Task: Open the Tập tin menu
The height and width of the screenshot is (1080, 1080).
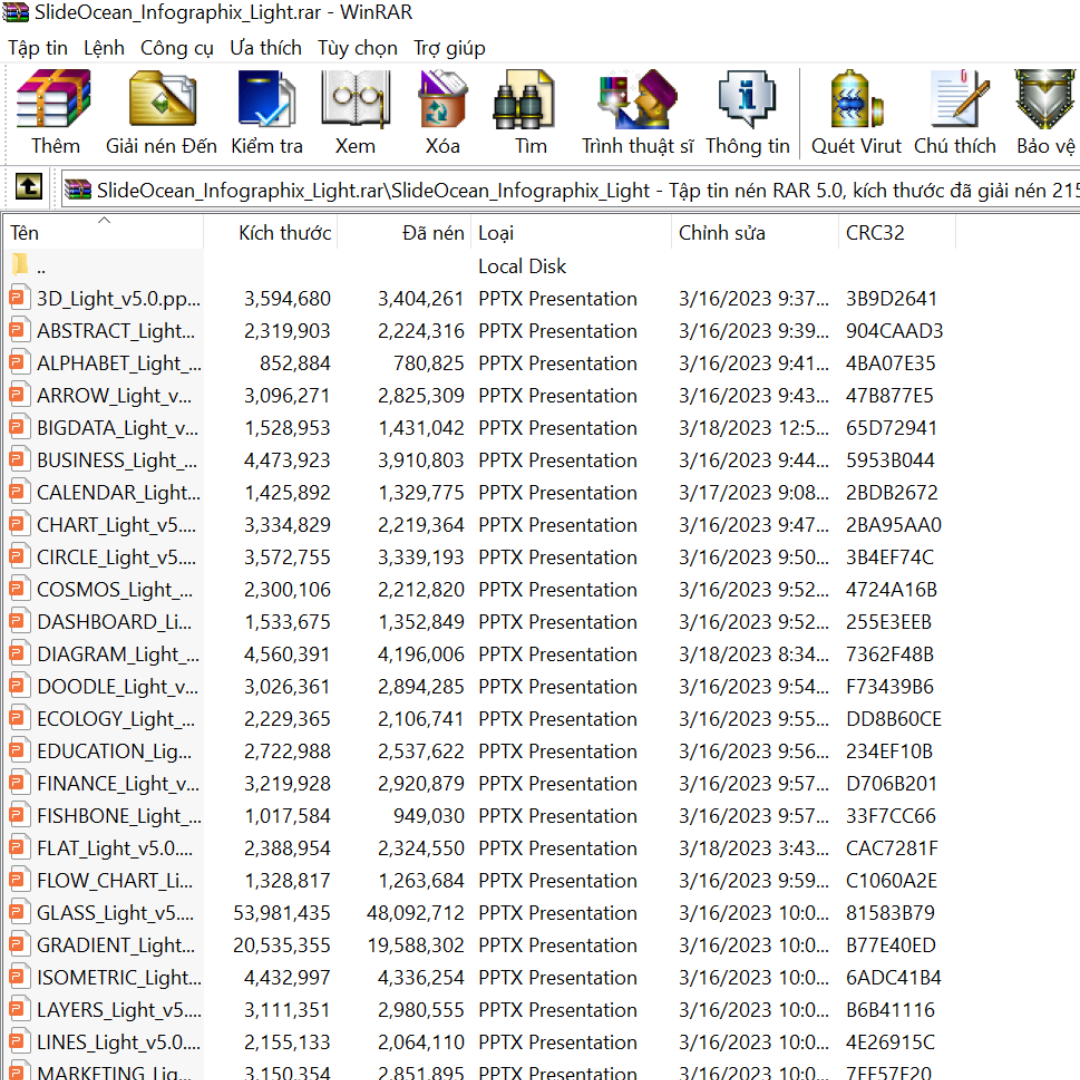Action: tap(38, 48)
